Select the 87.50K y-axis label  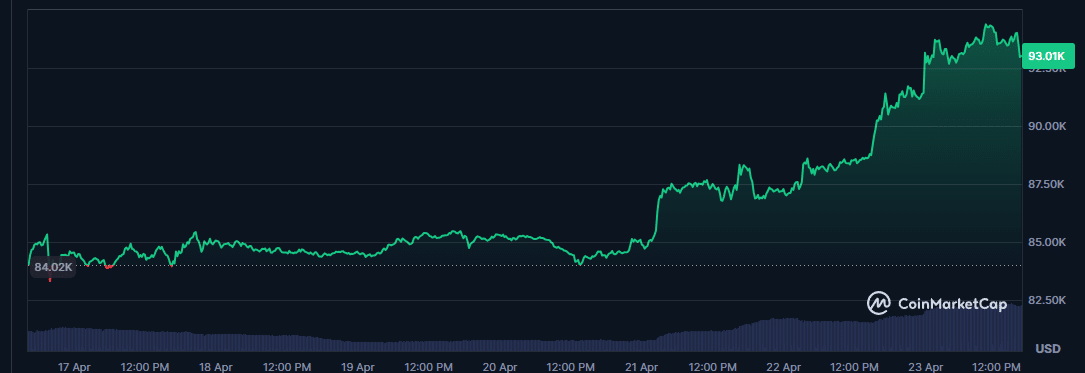[1047, 184]
